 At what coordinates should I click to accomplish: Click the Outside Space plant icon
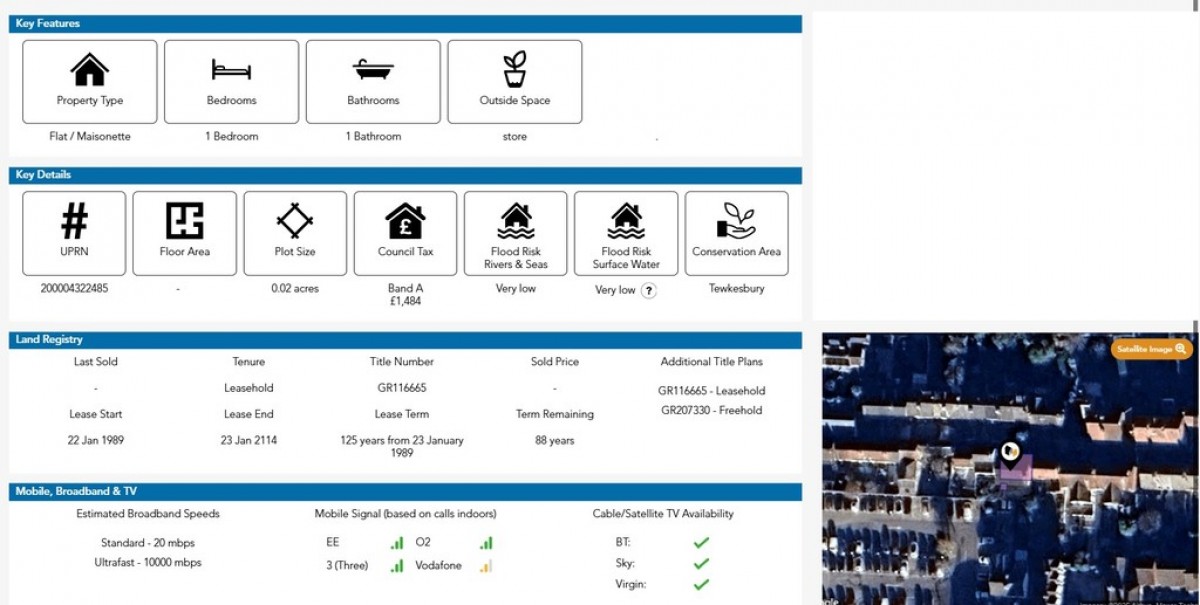pos(514,70)
